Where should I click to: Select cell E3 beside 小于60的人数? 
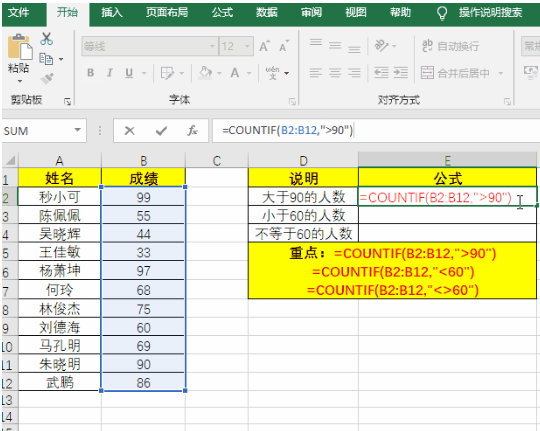(447, 215)
